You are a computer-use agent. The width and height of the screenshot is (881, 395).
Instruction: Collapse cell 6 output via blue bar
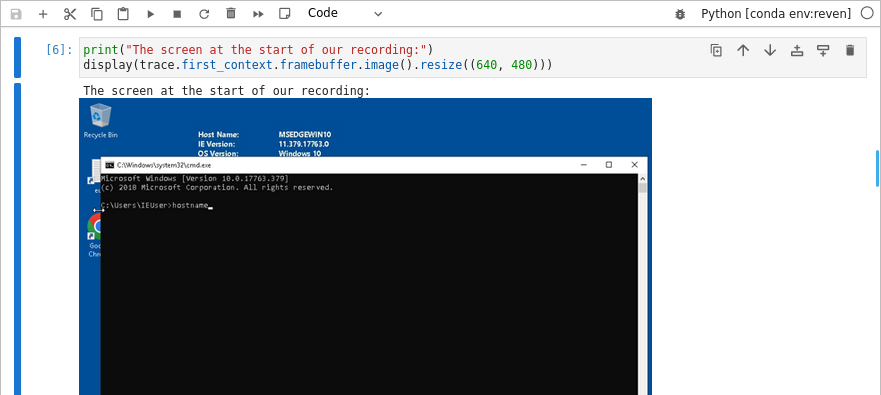click(17, 239)
